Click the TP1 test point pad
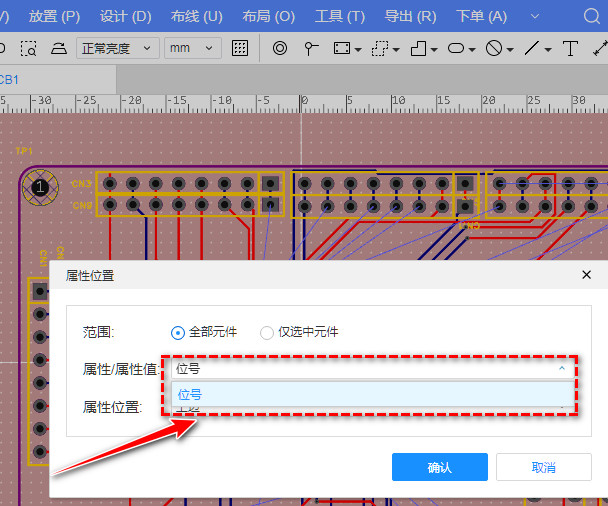Viewport: 608px width, 506px height. 40,187
